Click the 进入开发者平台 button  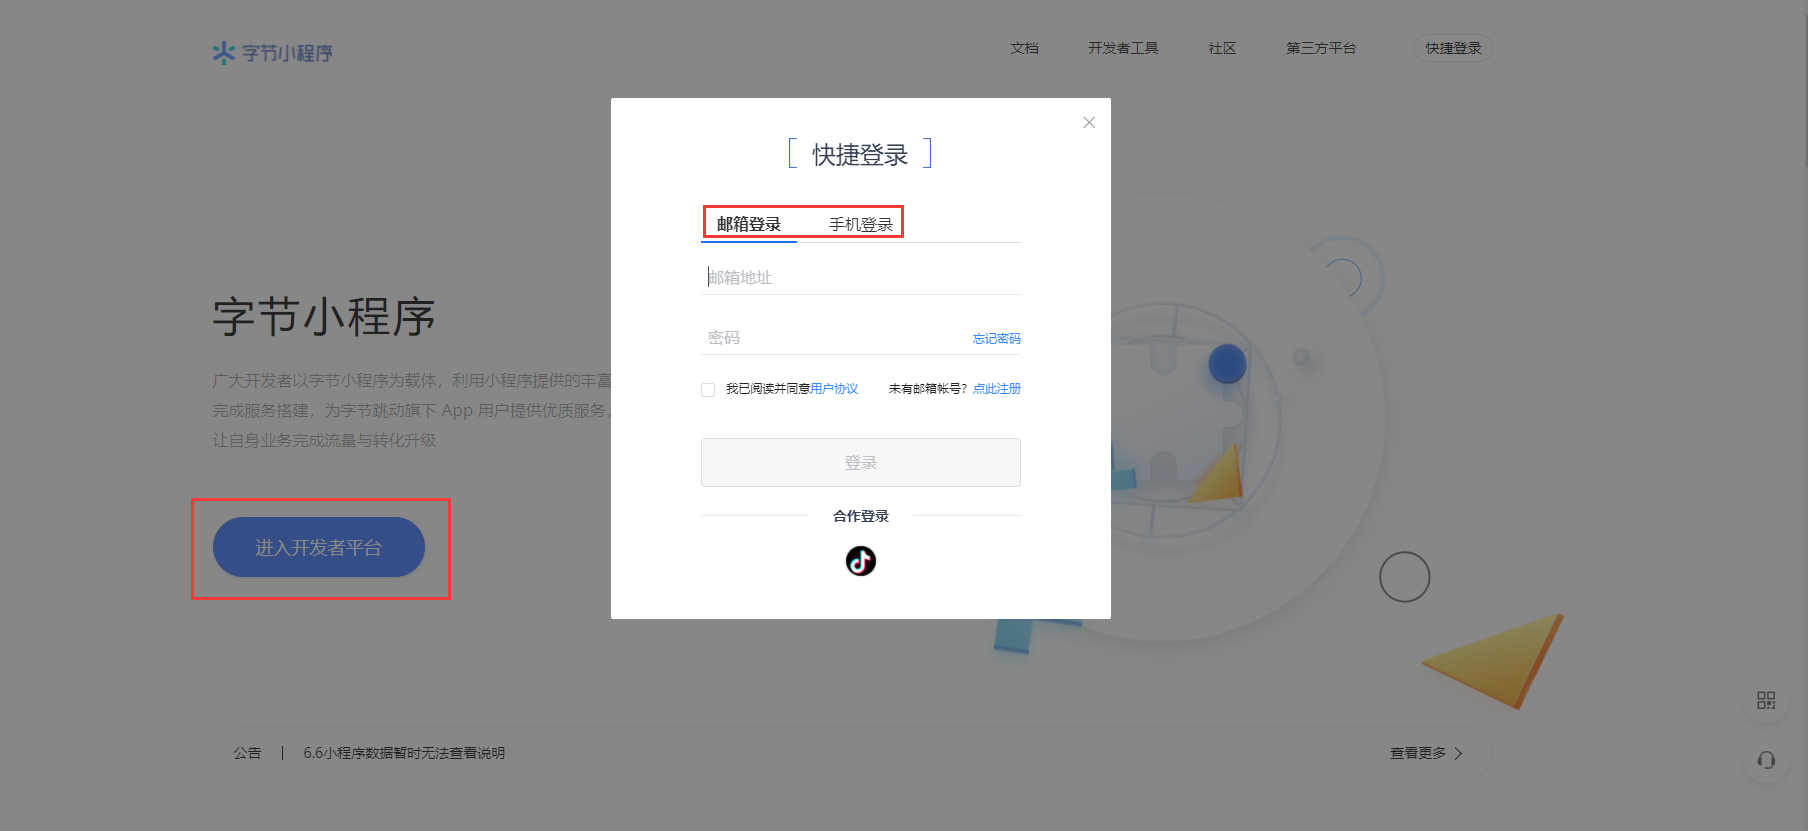click(x=319, y=547)
